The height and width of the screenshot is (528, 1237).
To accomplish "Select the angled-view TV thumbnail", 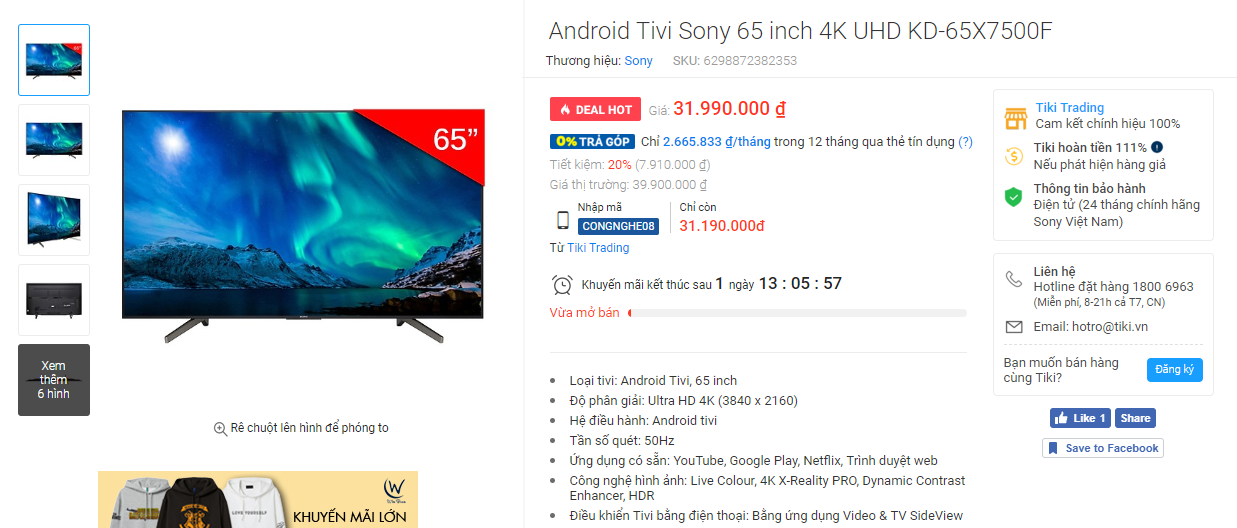I will pos(54,220).
